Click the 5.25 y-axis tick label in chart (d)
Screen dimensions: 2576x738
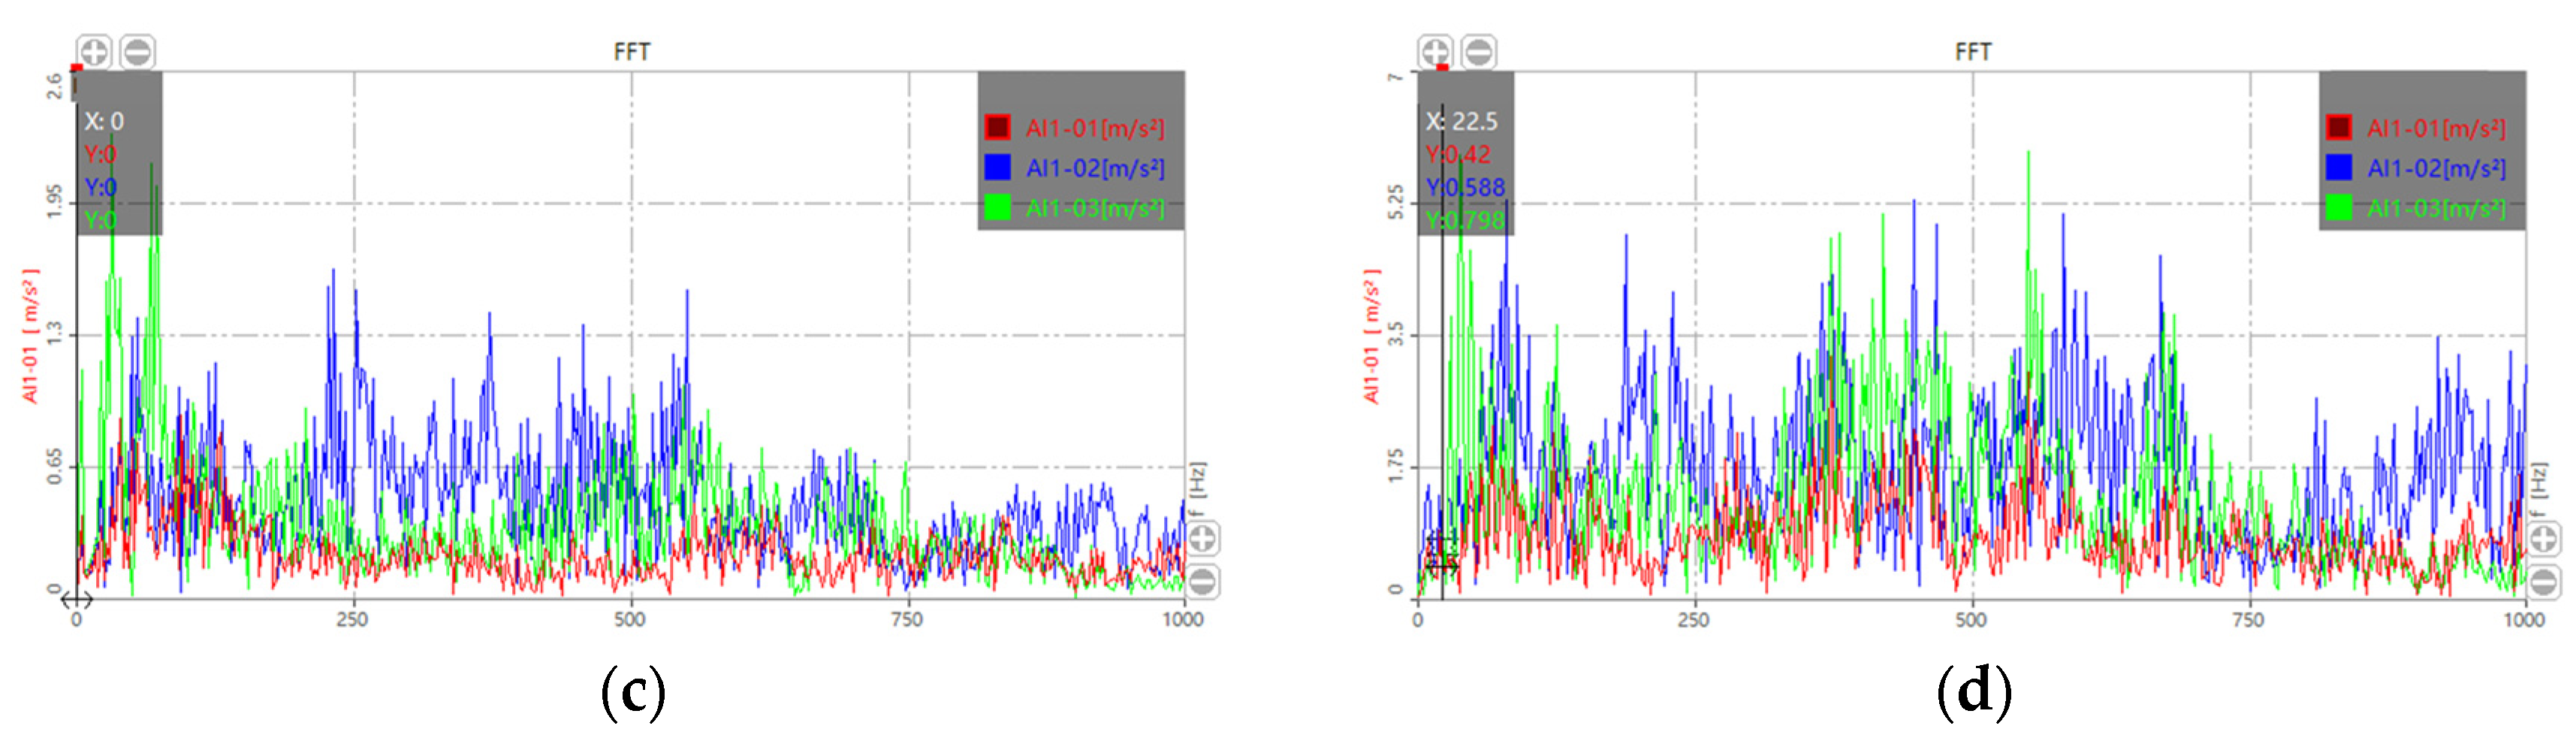point(1396,202)
